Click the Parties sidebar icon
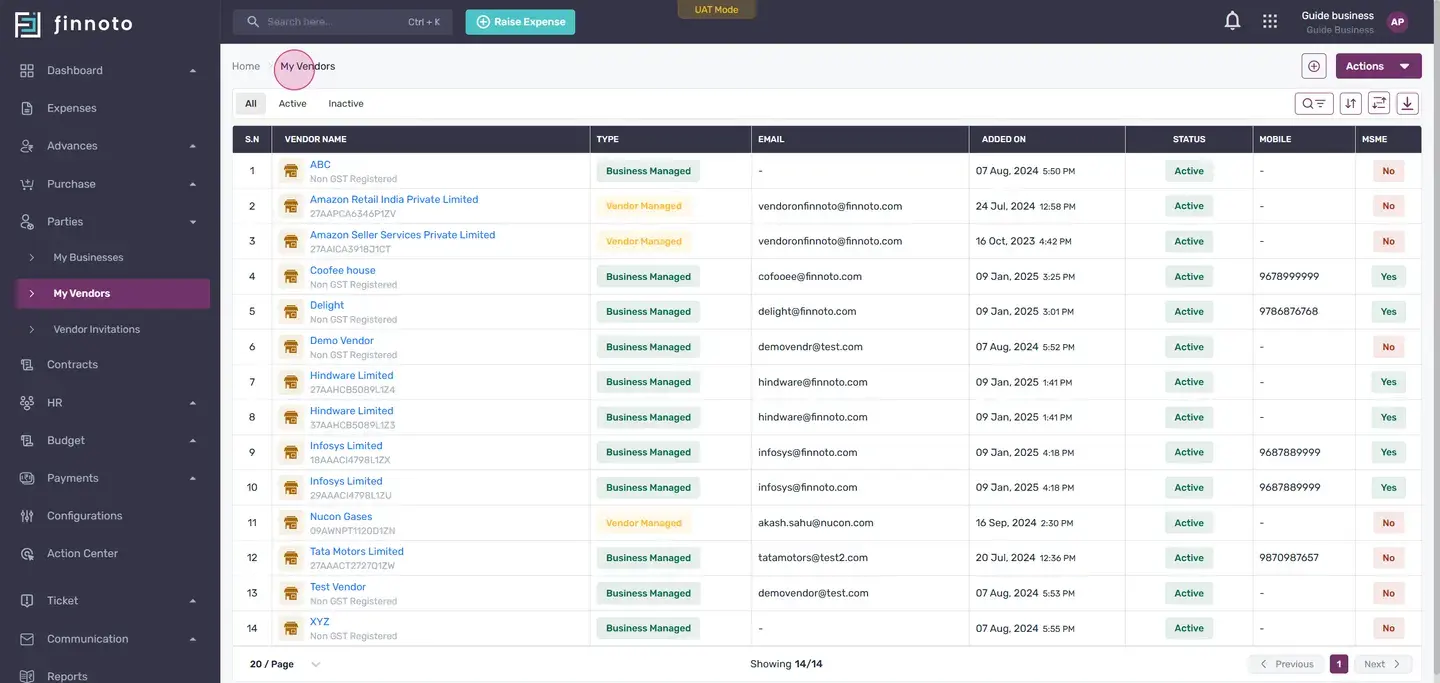This screenshot has height=683, width=1440. click(x=27, y=221)
